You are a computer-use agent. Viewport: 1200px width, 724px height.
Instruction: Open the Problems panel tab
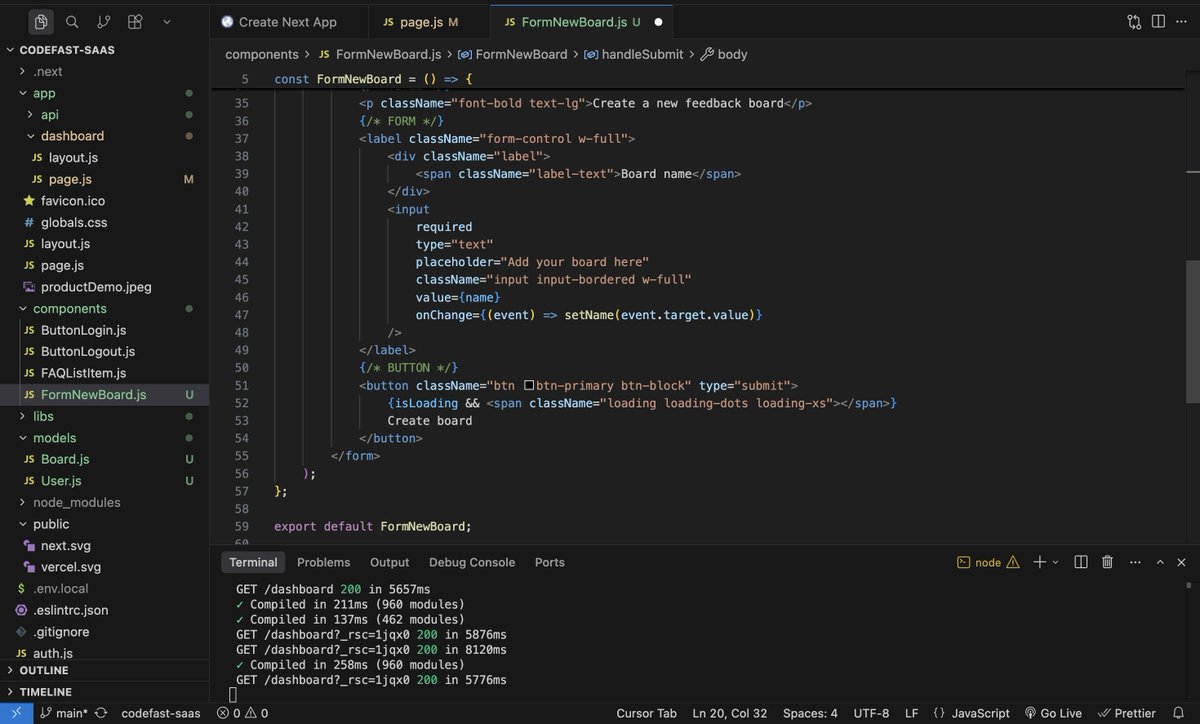(x=323, y=562)
